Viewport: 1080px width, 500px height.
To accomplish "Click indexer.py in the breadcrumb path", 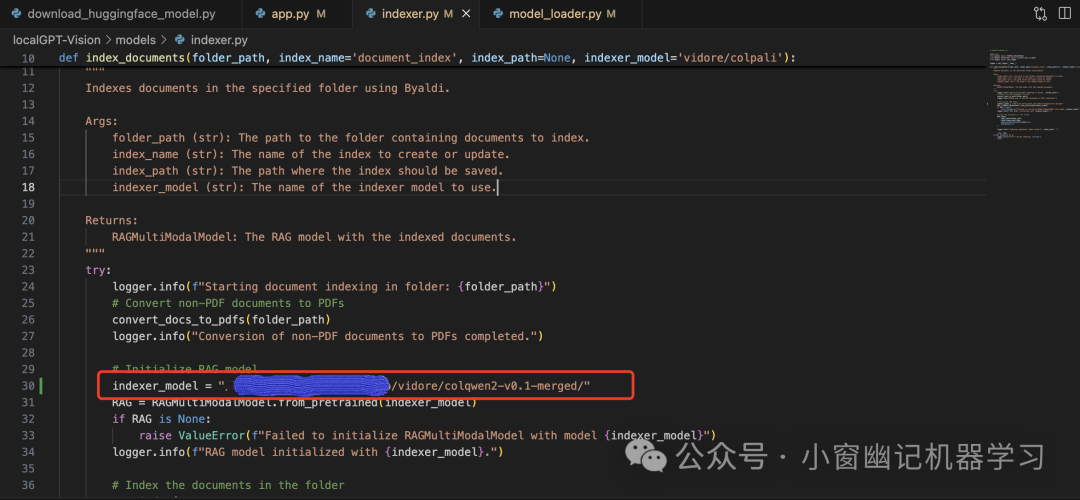I will [219, 40].
